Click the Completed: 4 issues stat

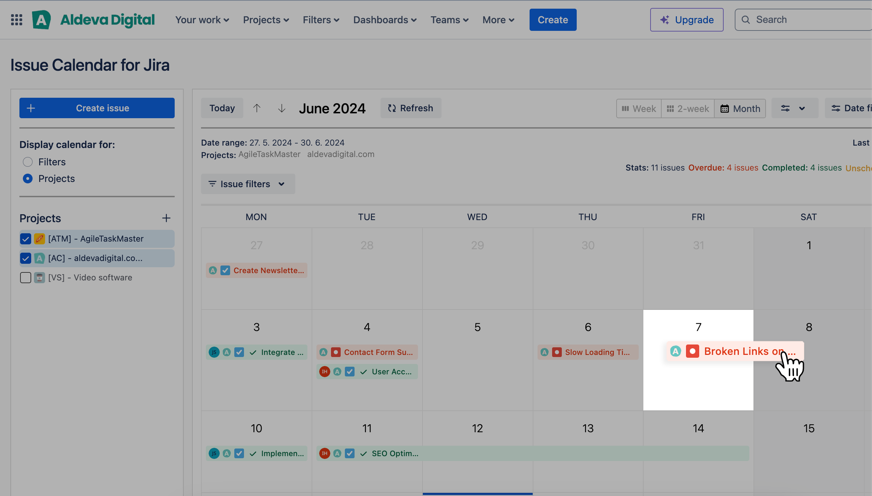(x=801, y=168)
